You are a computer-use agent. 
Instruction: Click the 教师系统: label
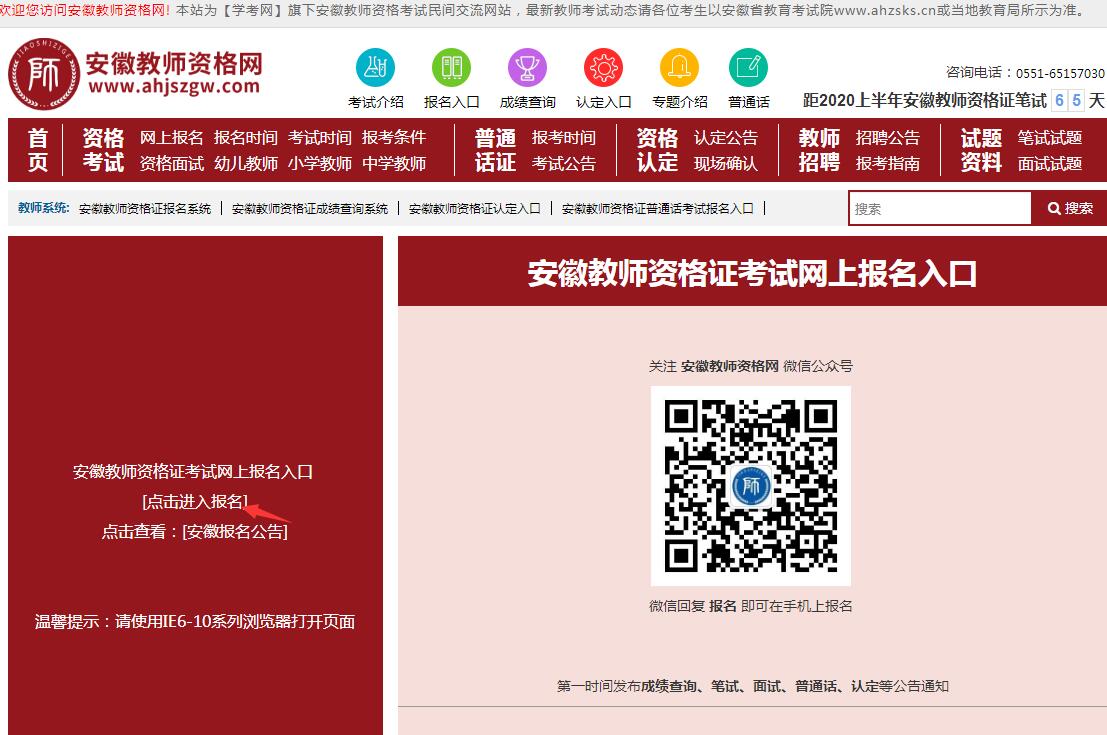44,208
